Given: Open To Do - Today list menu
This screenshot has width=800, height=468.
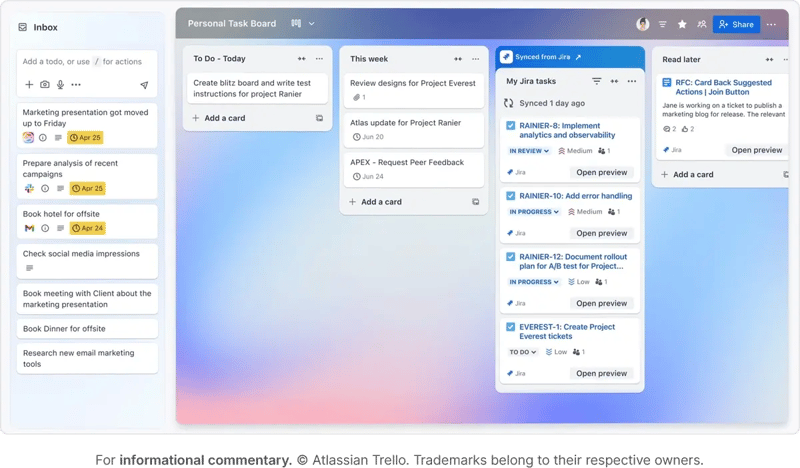Looking at the screenshot, I should pyautogui.click(x=319, y=59).
